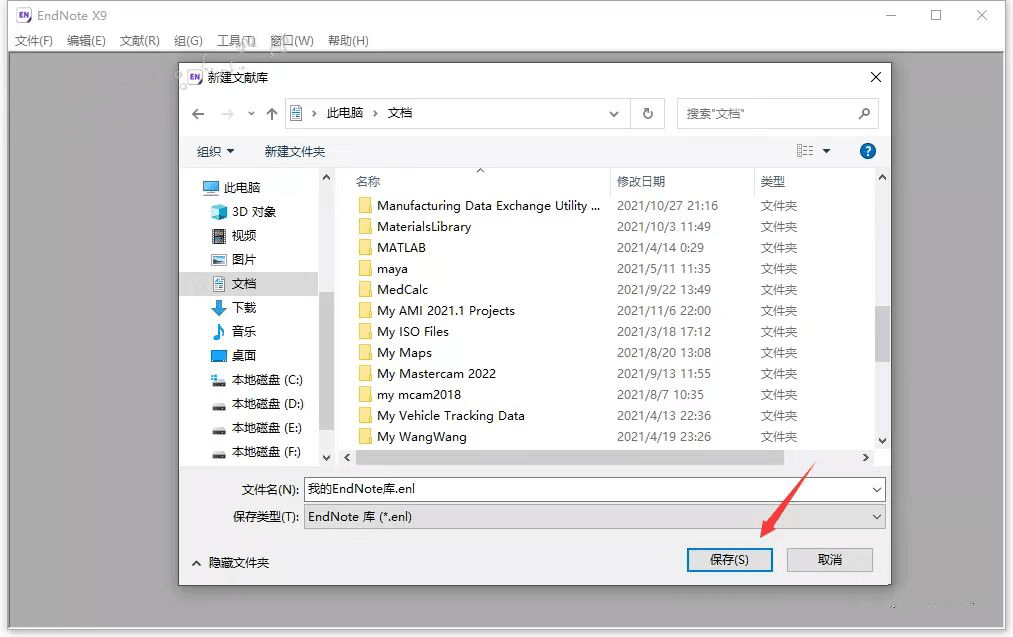1013x637 pixels.
Task: Refresh the 文档 folder listing
Action: 647,114
